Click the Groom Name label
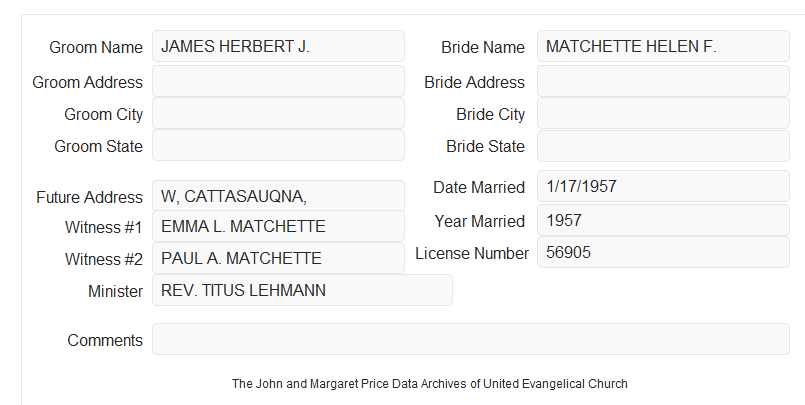 tap(96, 47)
